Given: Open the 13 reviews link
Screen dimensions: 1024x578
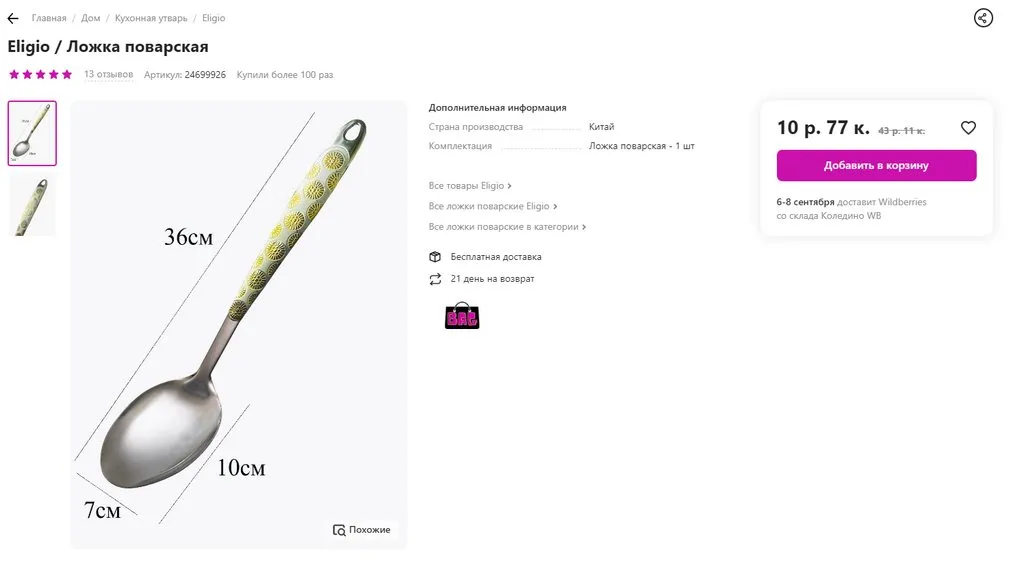Looking at the screenshot, I should pos(108,75).
